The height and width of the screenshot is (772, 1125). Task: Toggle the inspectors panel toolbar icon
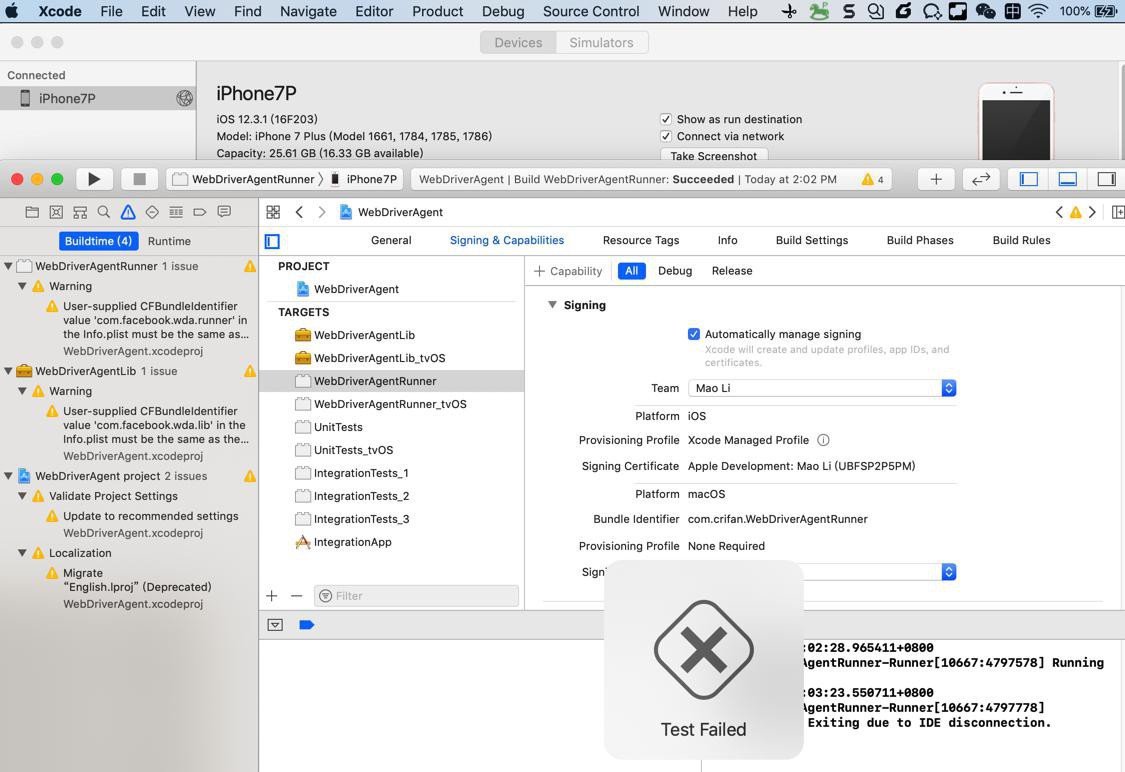click(x=1106, y=179)
